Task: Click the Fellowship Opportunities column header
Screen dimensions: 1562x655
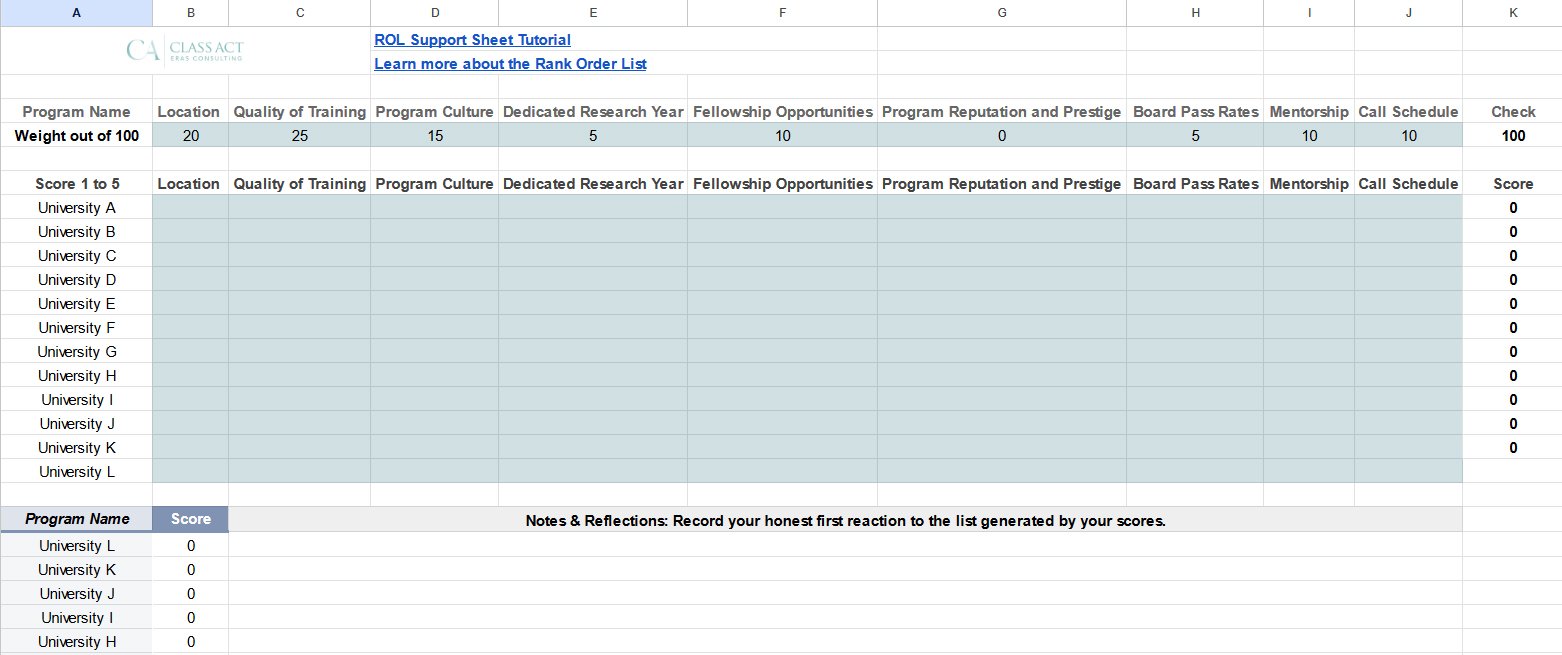Action: [781, 111]
